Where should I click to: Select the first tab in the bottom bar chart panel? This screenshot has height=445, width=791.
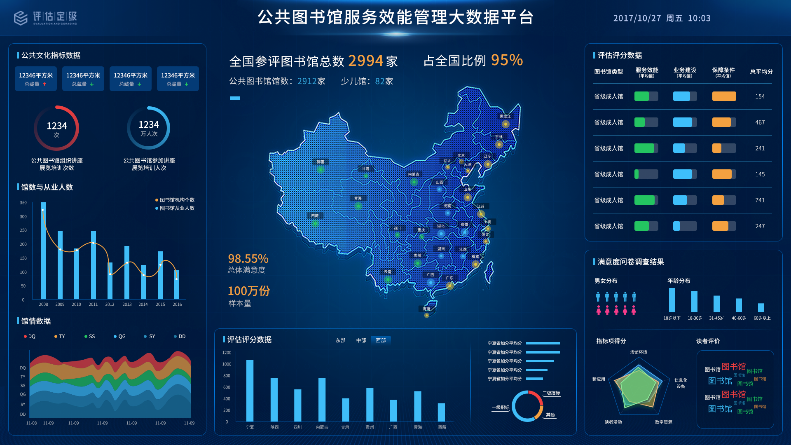coord(340,340)
